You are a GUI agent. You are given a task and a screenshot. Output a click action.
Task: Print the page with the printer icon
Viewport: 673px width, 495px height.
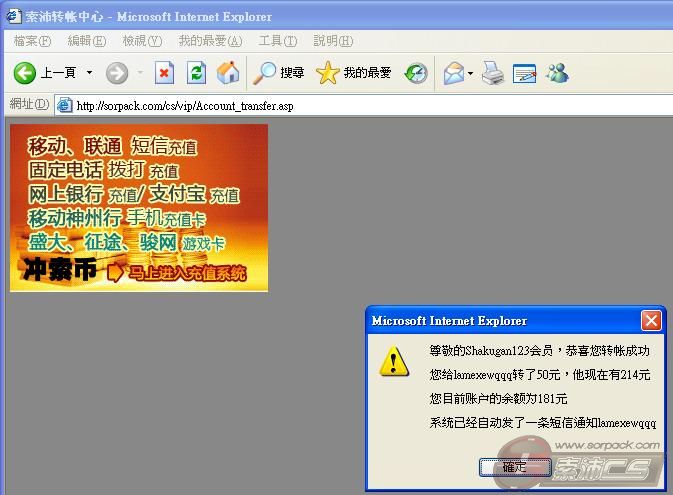click(492, 73)
